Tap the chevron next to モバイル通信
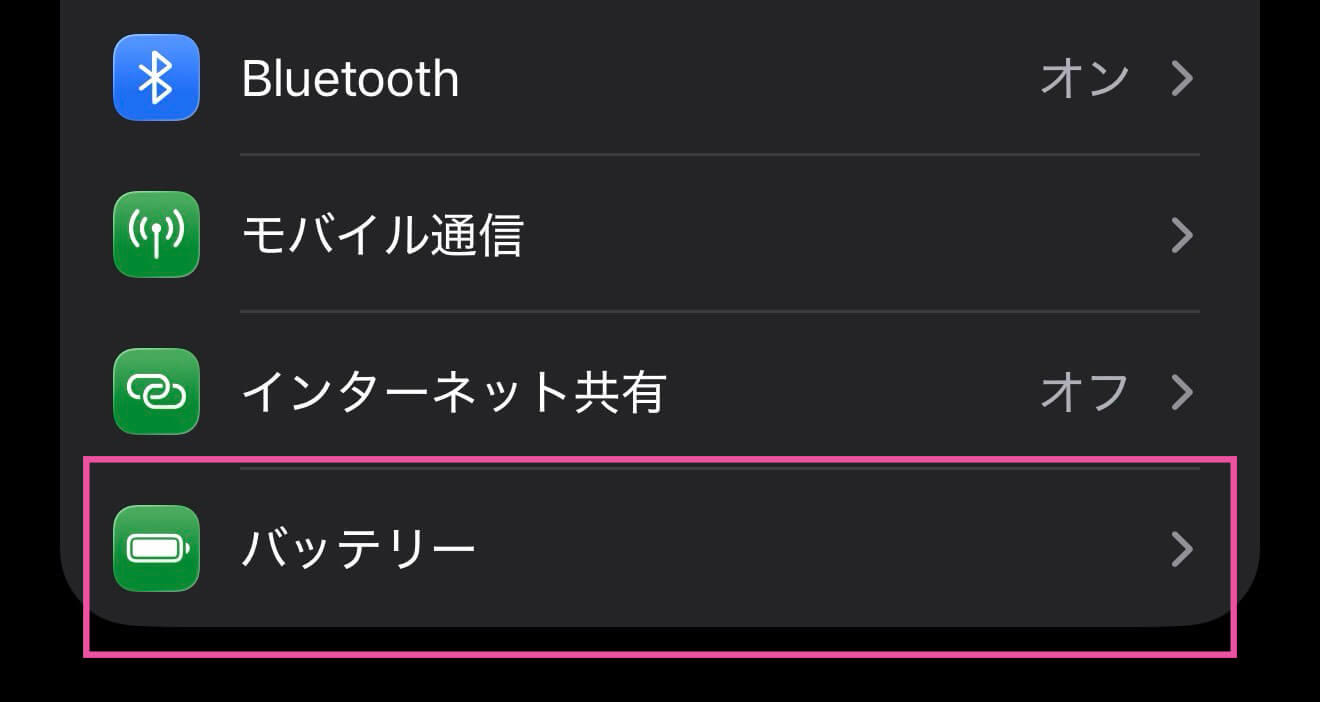The width and height of the screenshot is (1320, 702). coord(1183,235)
